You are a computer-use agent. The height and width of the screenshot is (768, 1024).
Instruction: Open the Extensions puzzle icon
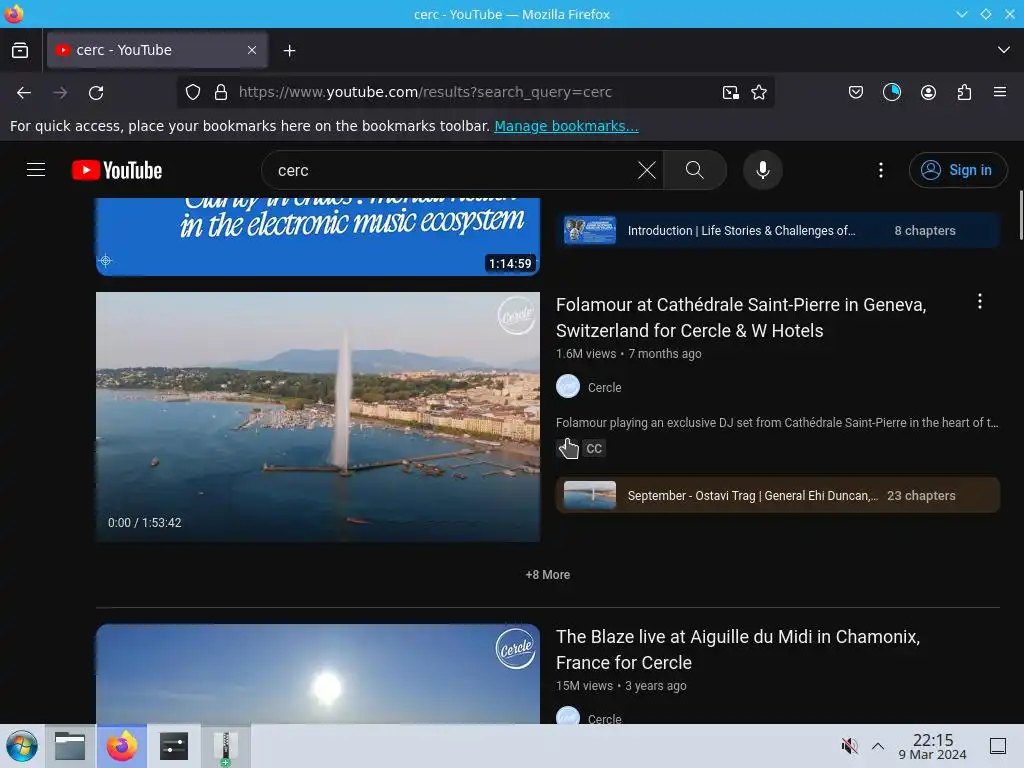click(964, 93)
